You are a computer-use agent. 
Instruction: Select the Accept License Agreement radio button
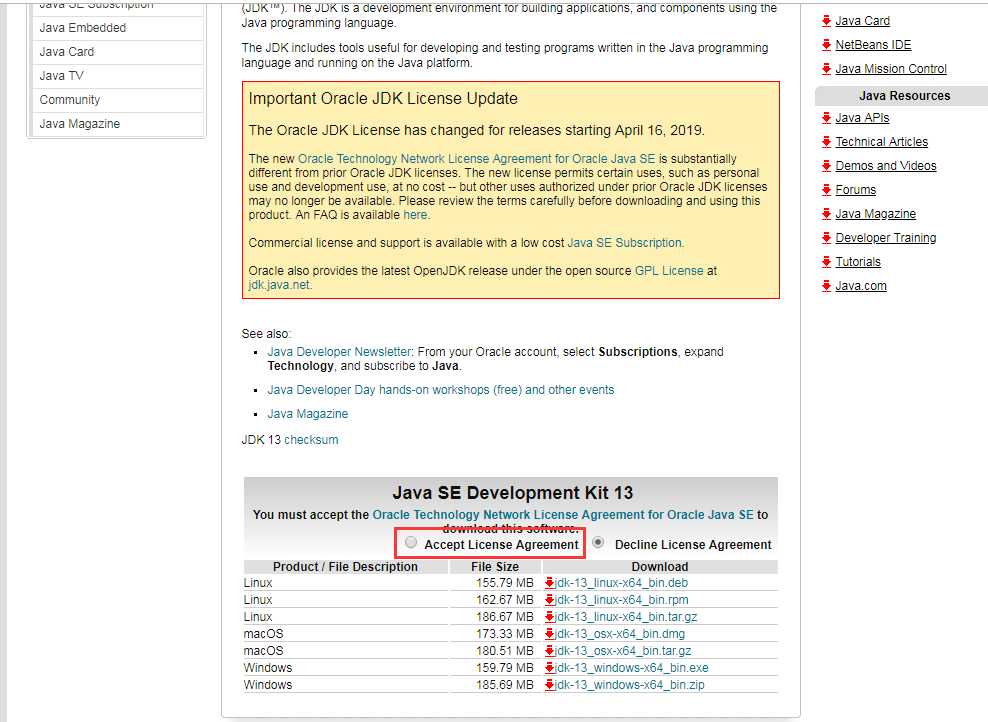click(x=411, y=542)
